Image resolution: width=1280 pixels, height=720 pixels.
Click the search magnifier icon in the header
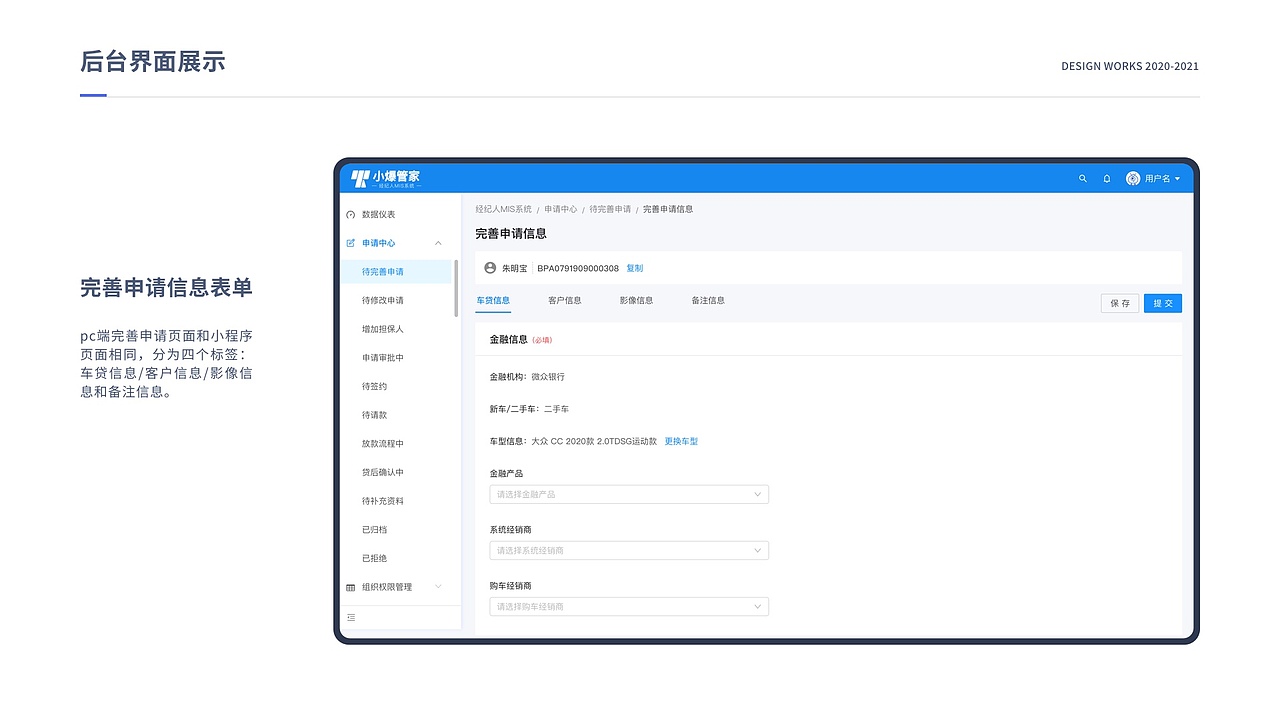tap(1082, 178)
